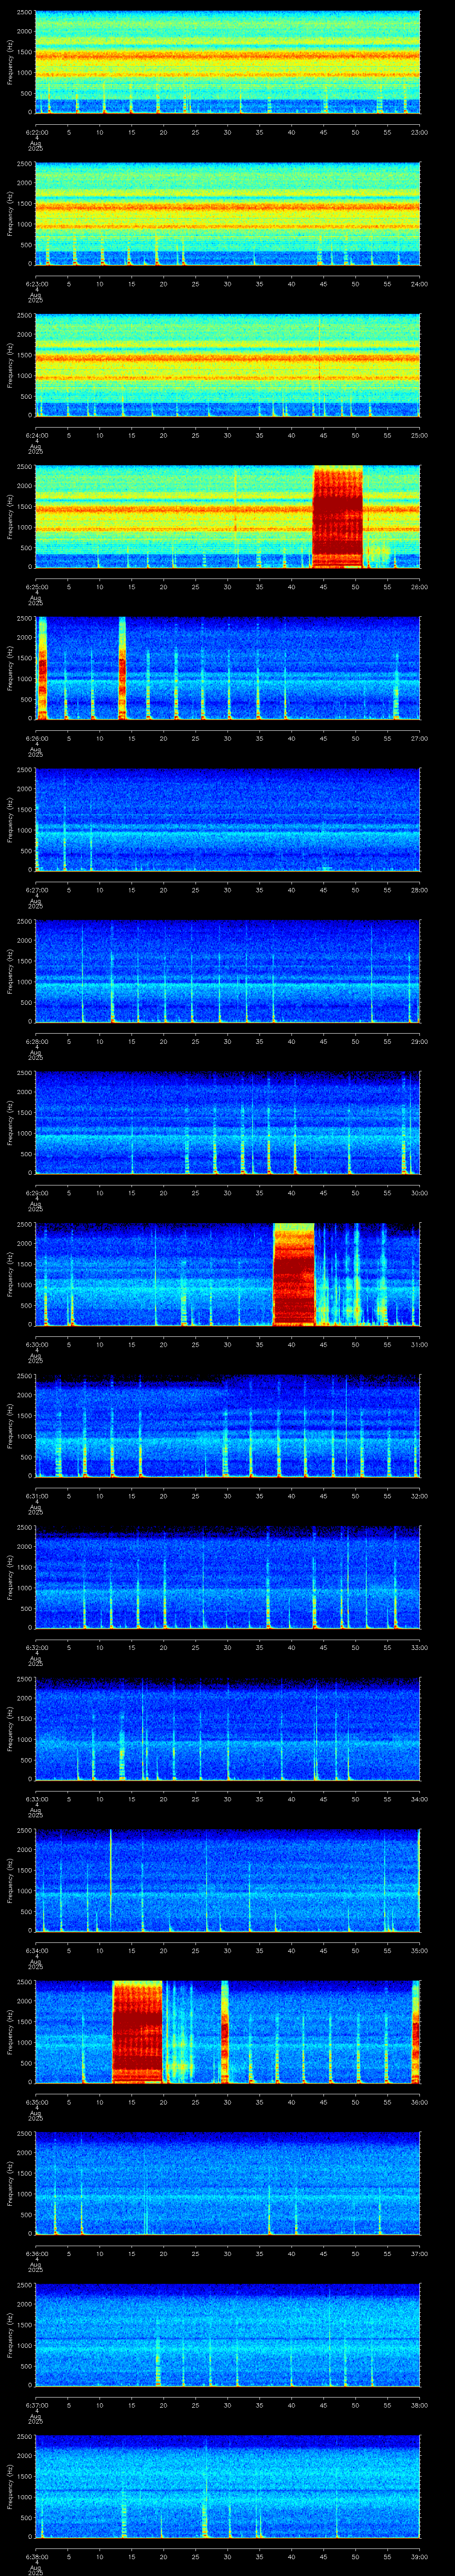455x2576 pixels.
Task: Click the "36:00" end time label
Action: (x=419, y=2101)
